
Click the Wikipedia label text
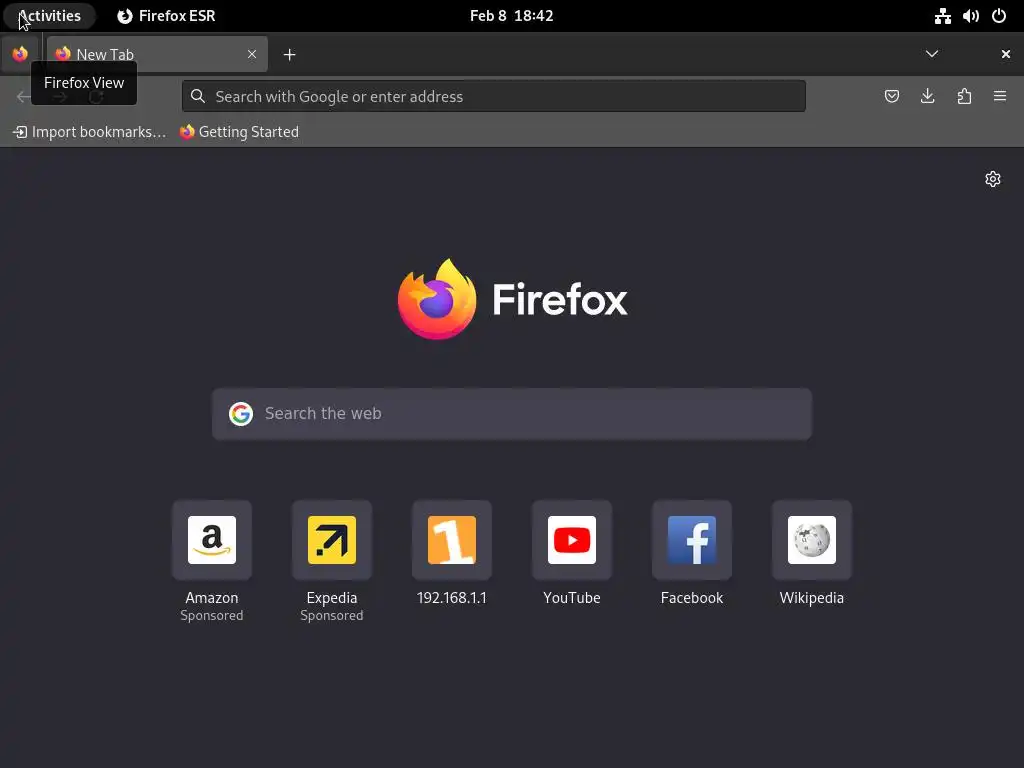point(812,598)
